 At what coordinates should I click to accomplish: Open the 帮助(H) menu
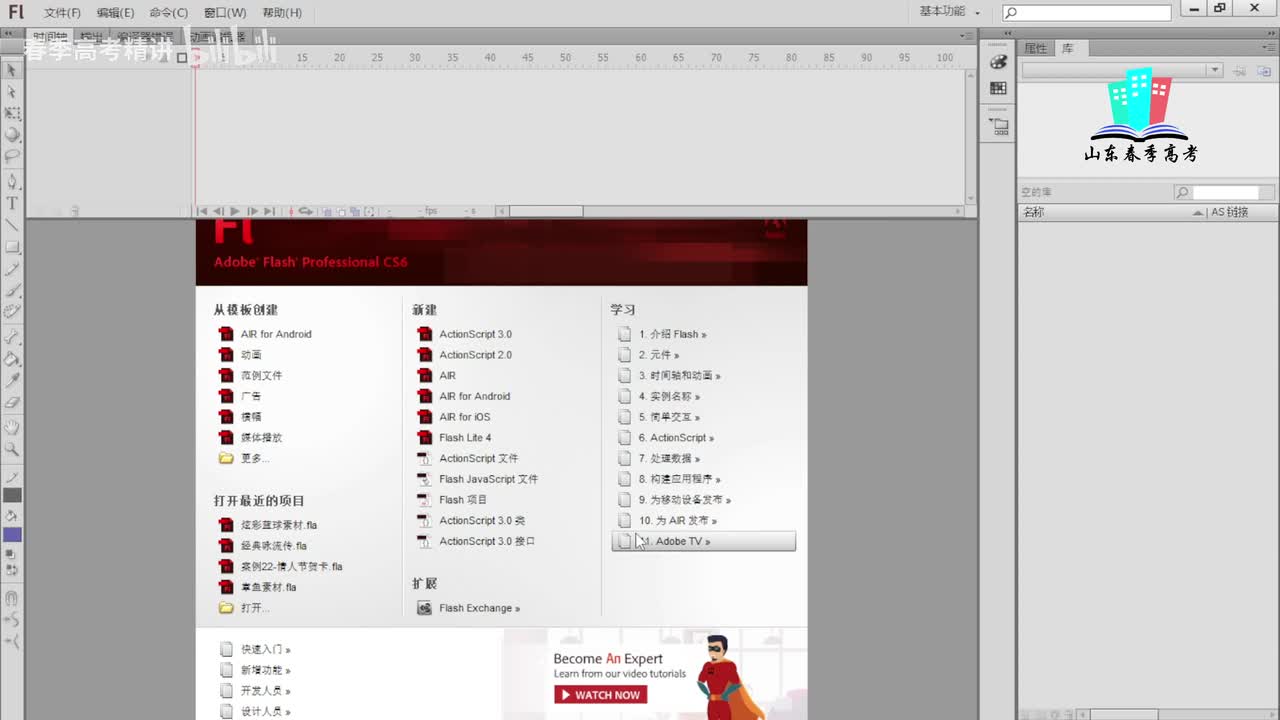pyautogui.click(x=281, y=13)
